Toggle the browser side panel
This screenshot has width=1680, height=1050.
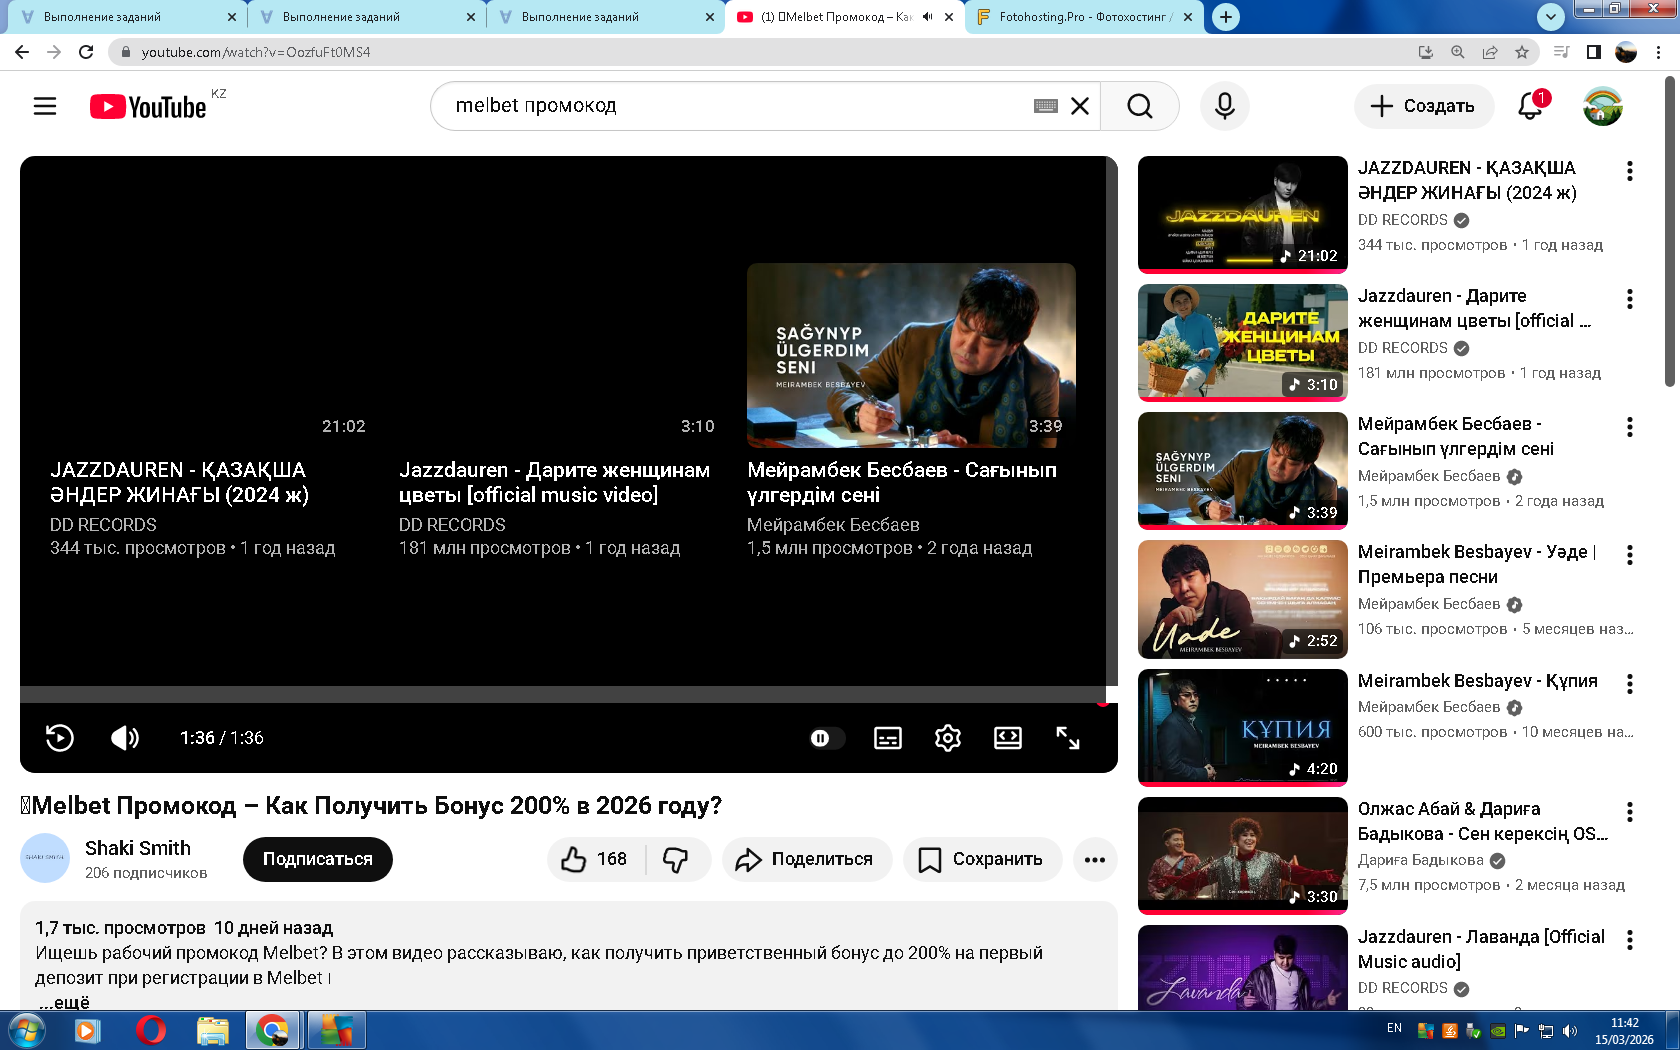coord(1594,52)
